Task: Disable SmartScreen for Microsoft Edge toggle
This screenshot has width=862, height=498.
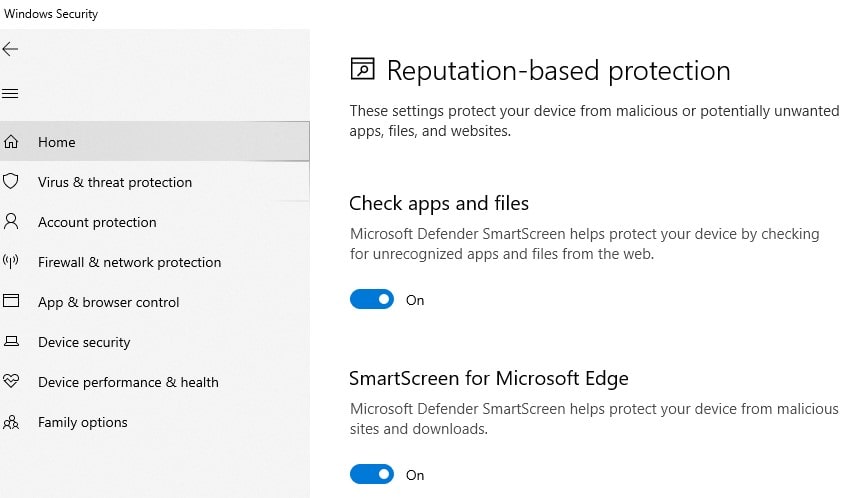Action: [x=372, y=475]
